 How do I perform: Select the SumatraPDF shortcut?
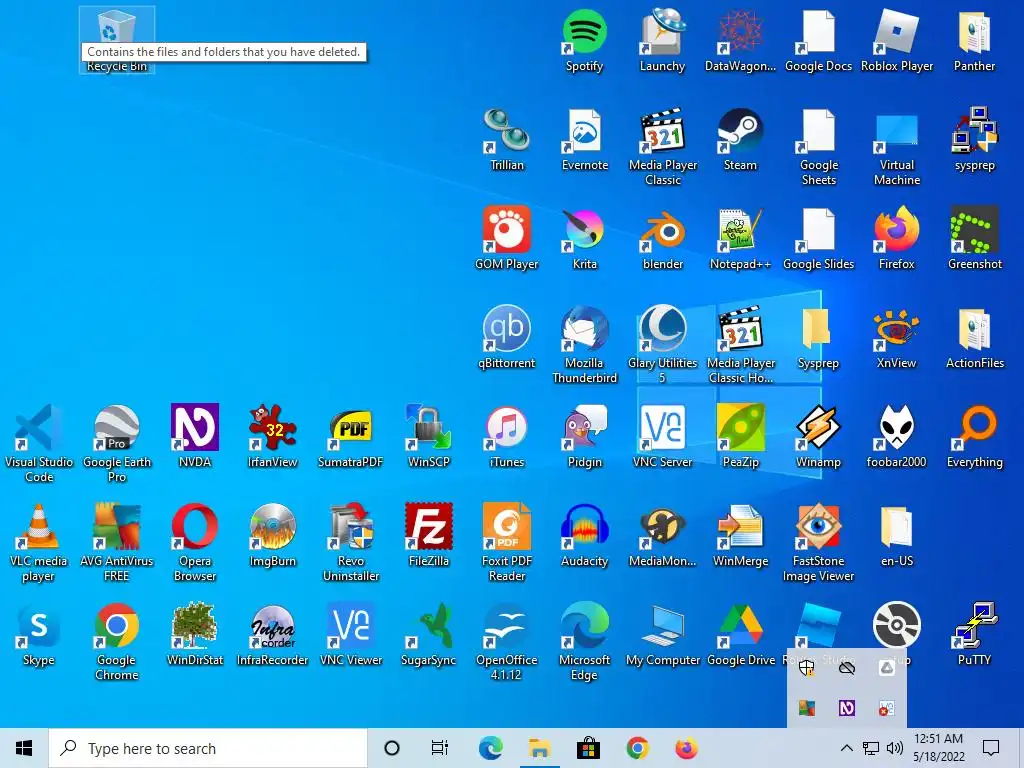pyautogui.click(x=351, y=437)
